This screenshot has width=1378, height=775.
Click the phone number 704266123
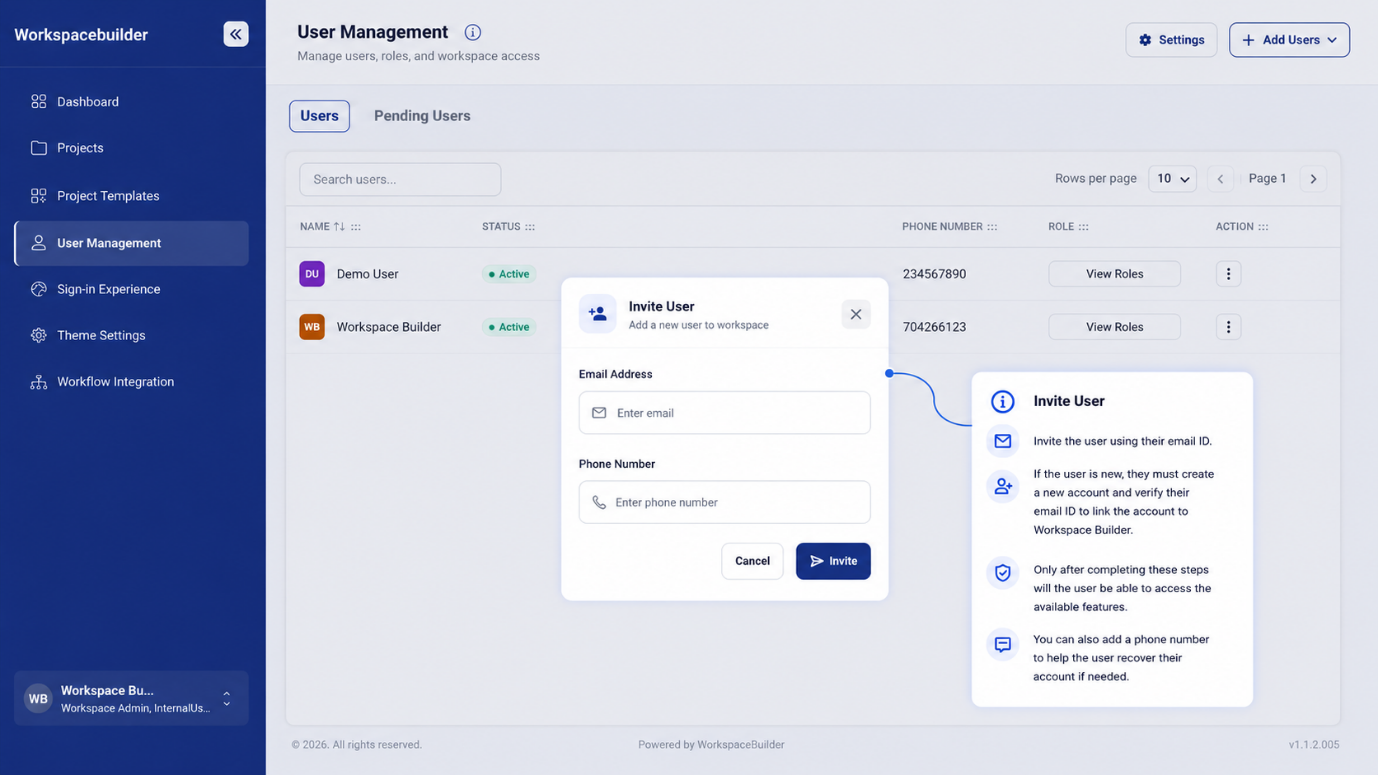934,327
